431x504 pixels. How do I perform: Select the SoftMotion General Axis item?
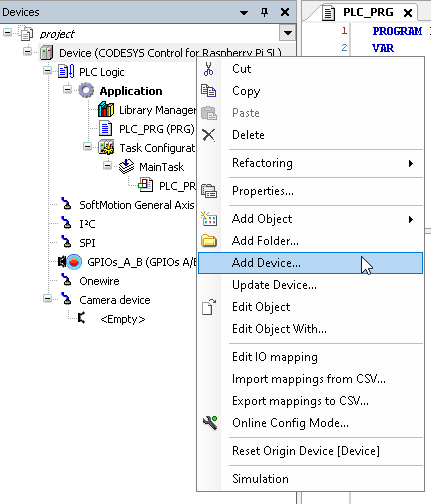point(137,205)
